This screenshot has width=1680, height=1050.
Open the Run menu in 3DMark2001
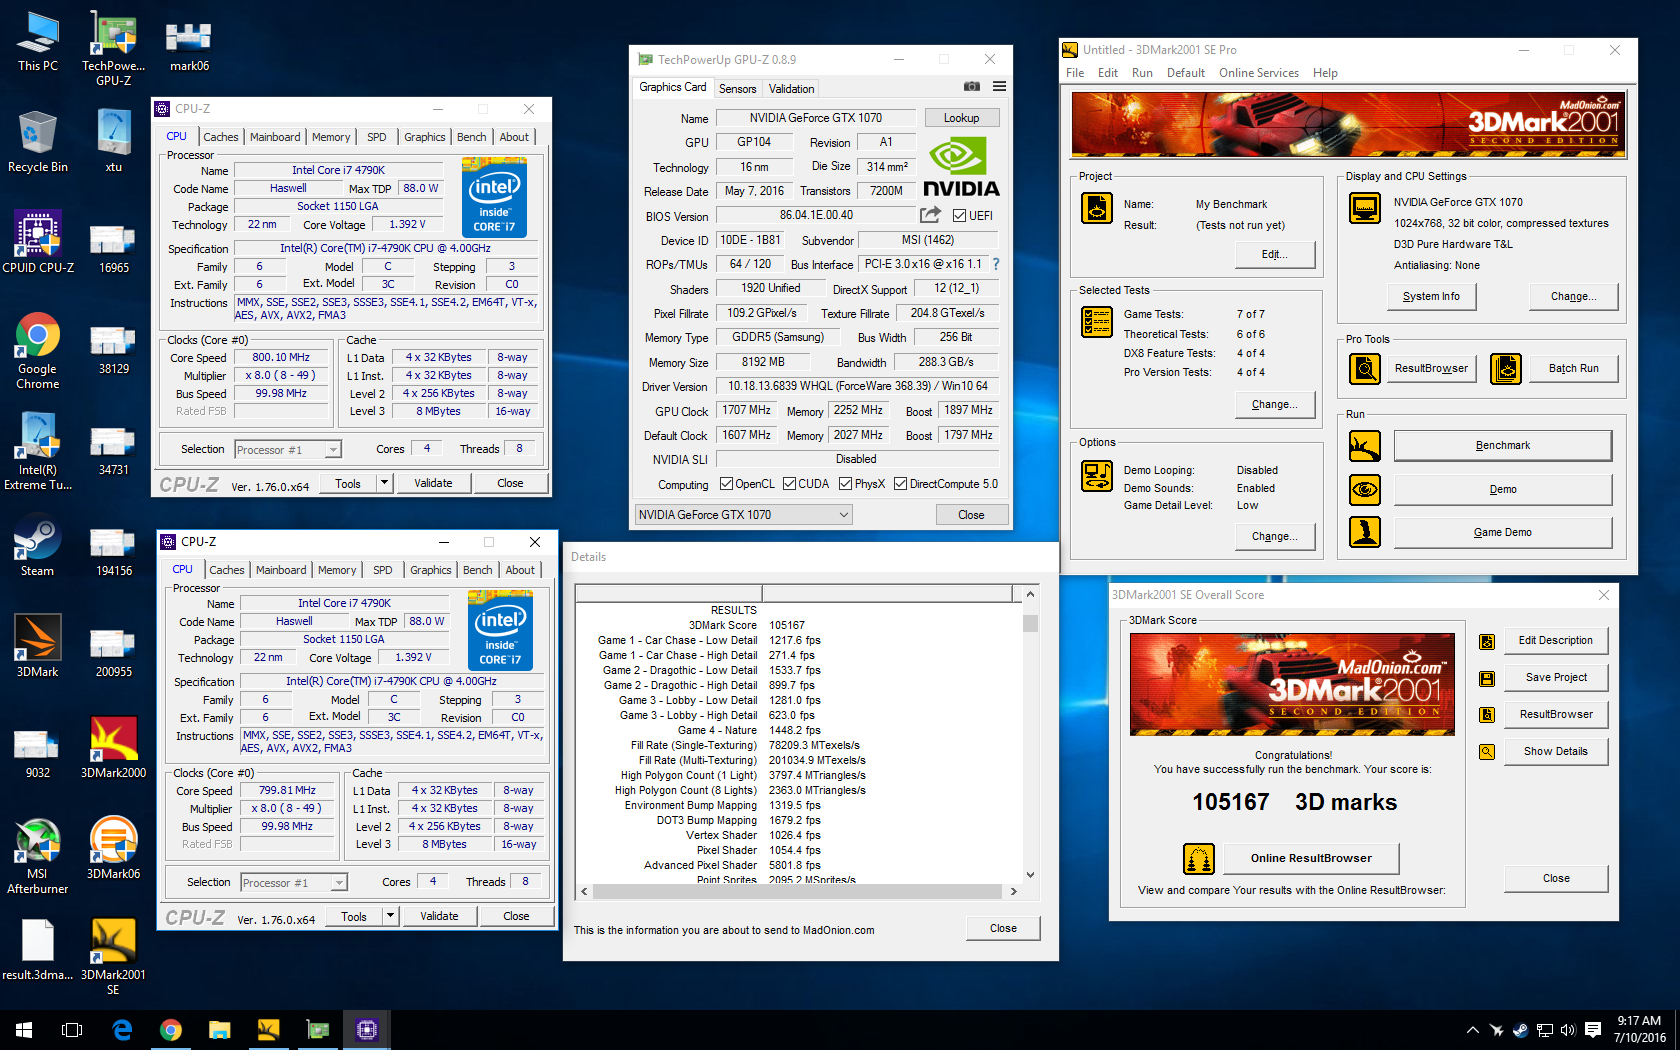[1142, 73]
